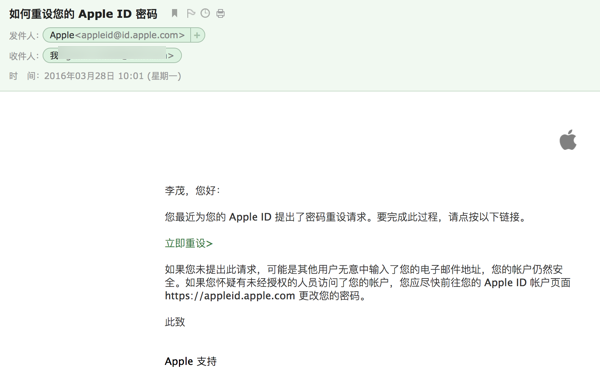This screenshot has width=600, height=374.
Task: Click the recipient 我 chip
Action: coord(112,56)
